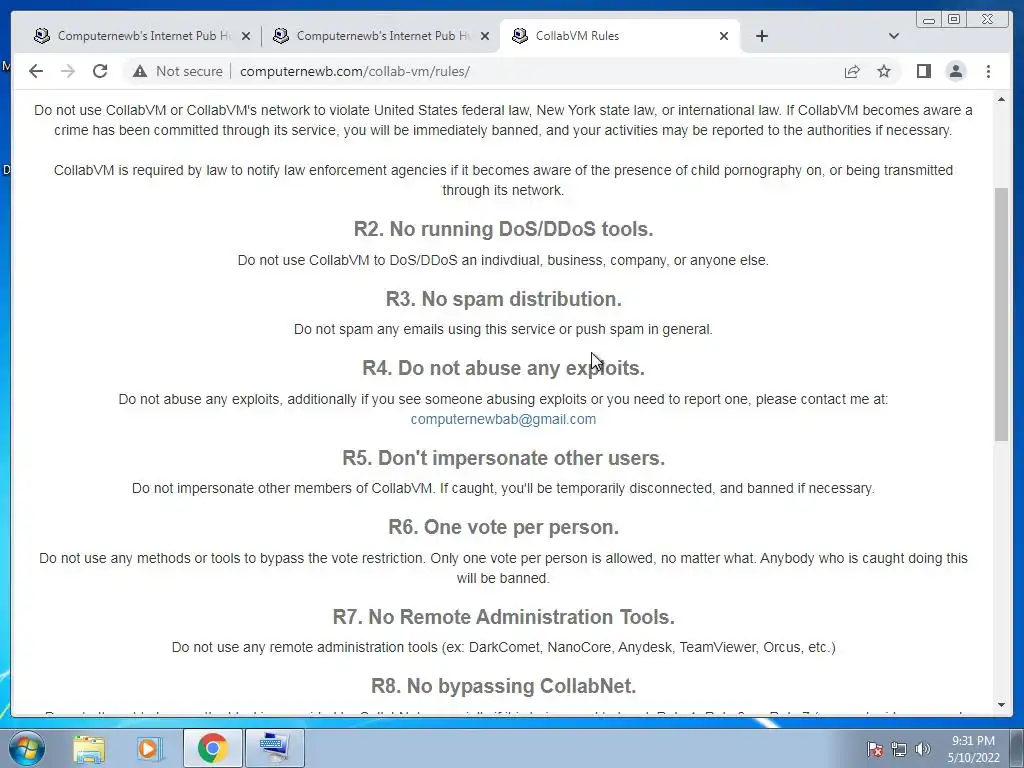Click the page scrollbar down arrow

tap(1001, 705)
